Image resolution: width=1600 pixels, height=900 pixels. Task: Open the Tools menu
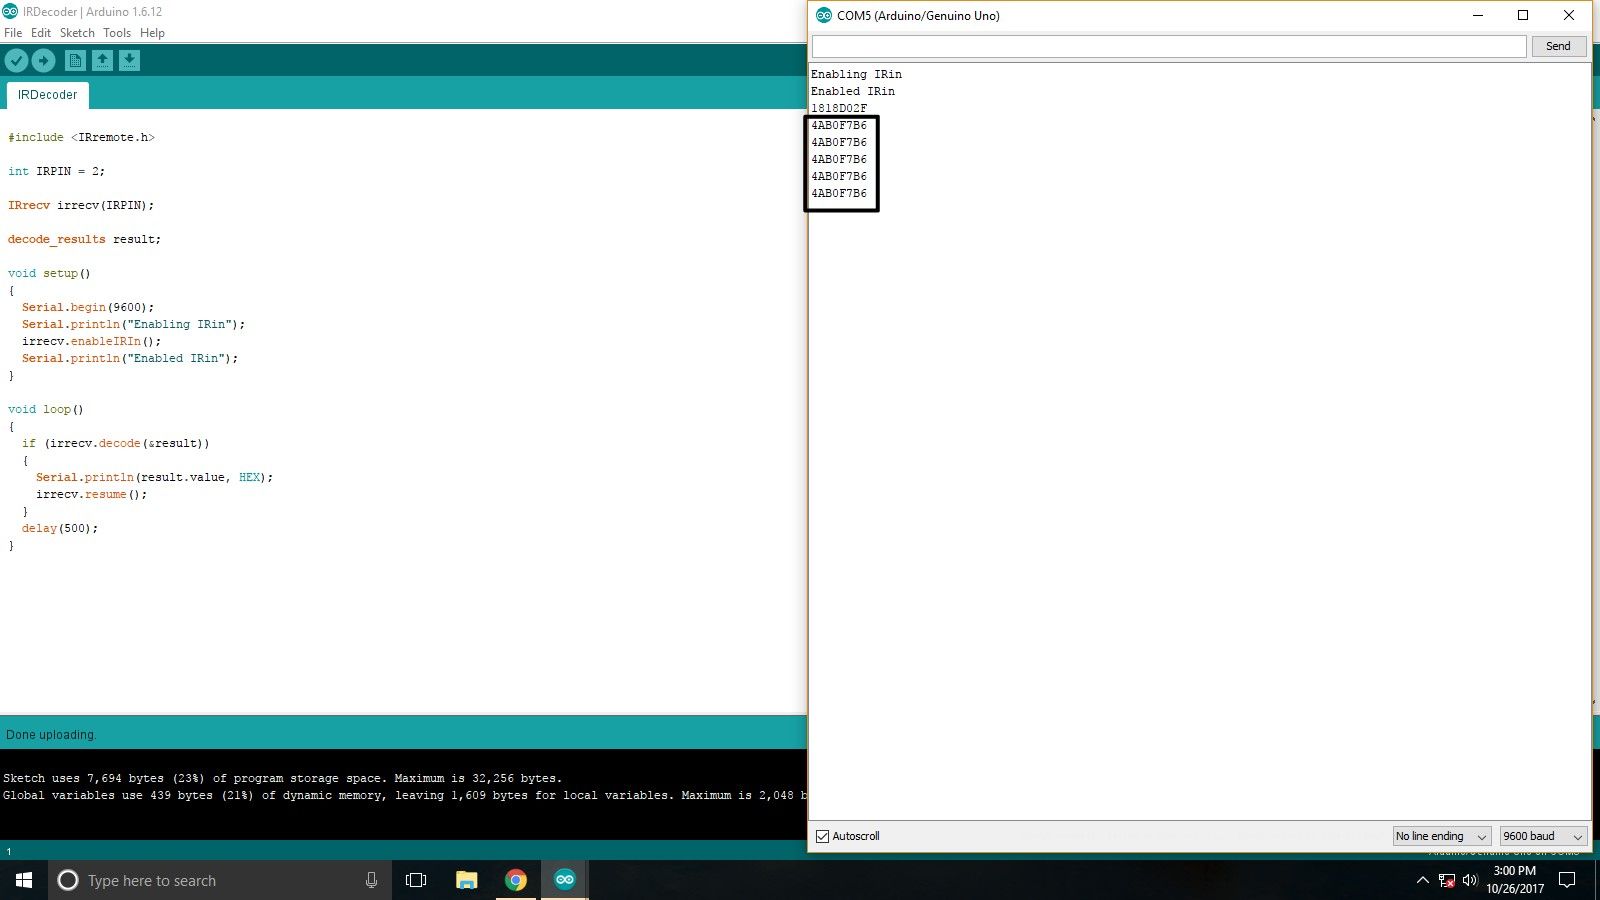pyautogui.click(x=117, y=33)
